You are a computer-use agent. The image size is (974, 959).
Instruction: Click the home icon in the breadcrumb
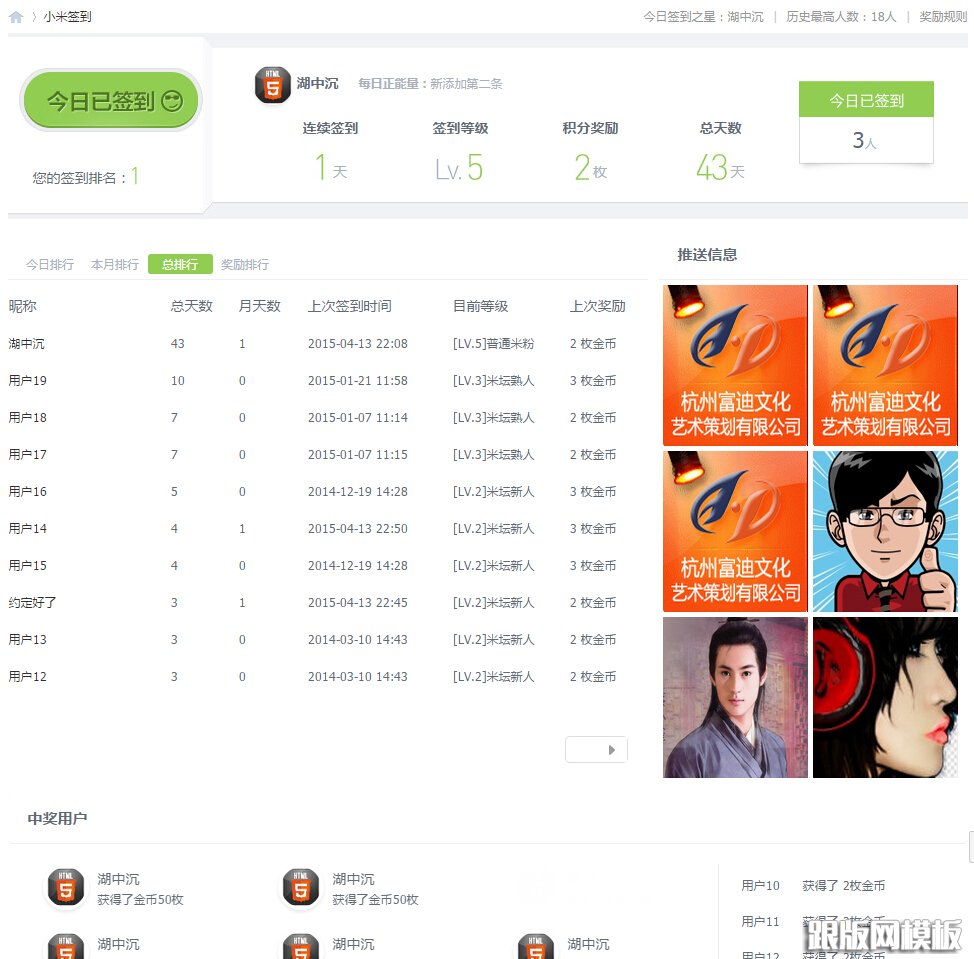pos(14,16)
